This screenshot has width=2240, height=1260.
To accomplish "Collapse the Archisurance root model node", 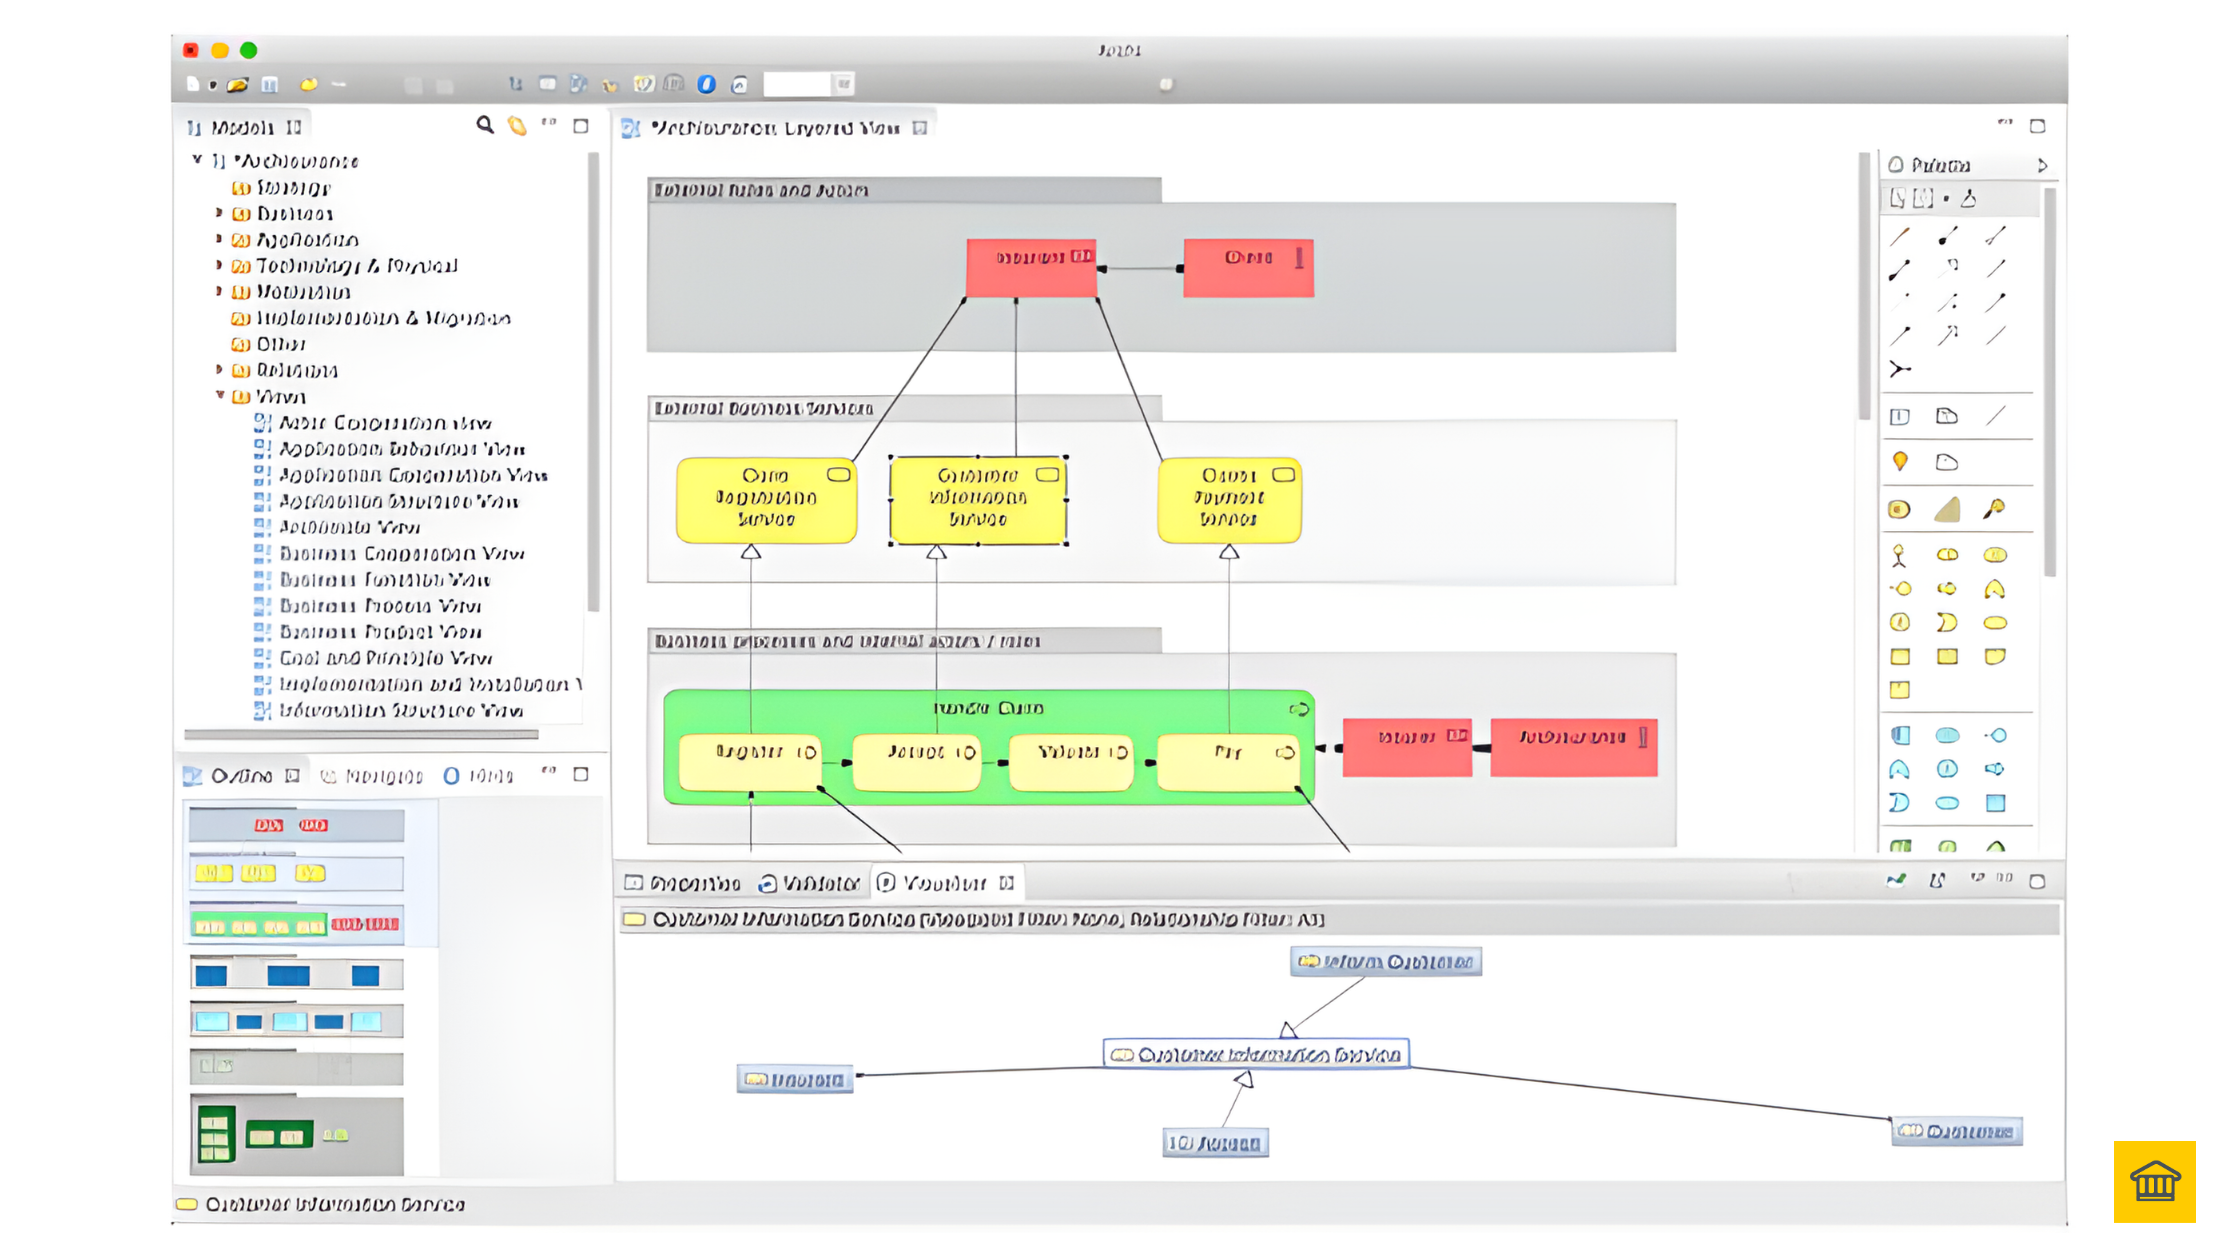I will [x=197, y=160].
